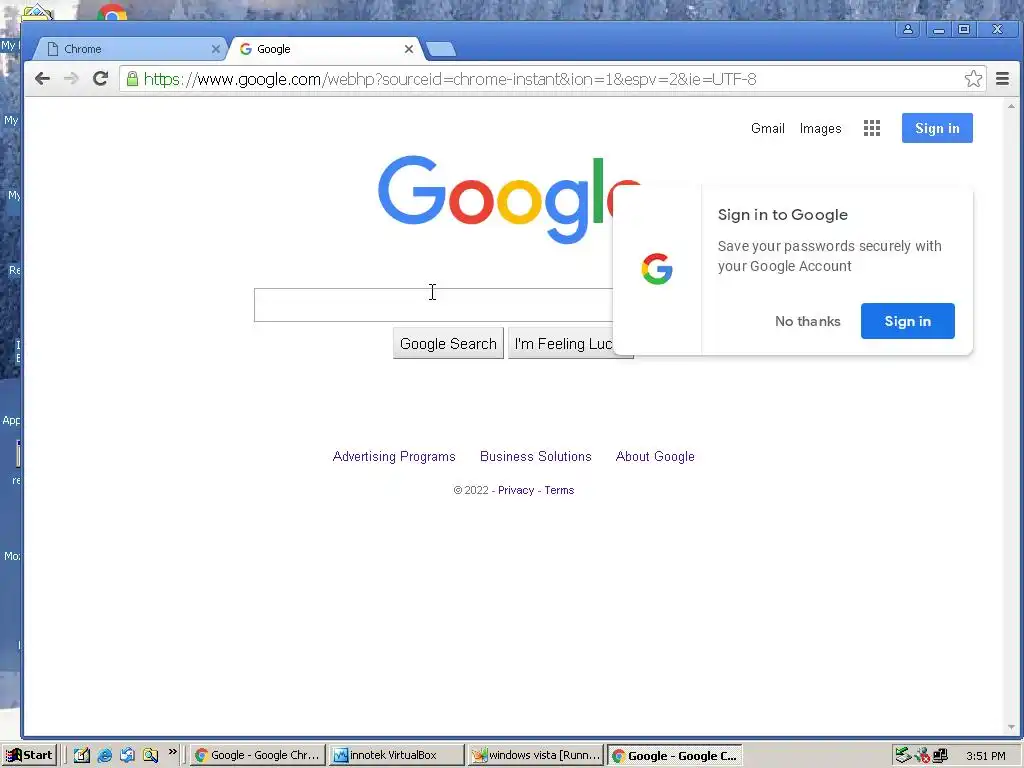Expand quick launch overflow chevron
The width and height of the screenshot is (1024, 768).
[172, 752]
